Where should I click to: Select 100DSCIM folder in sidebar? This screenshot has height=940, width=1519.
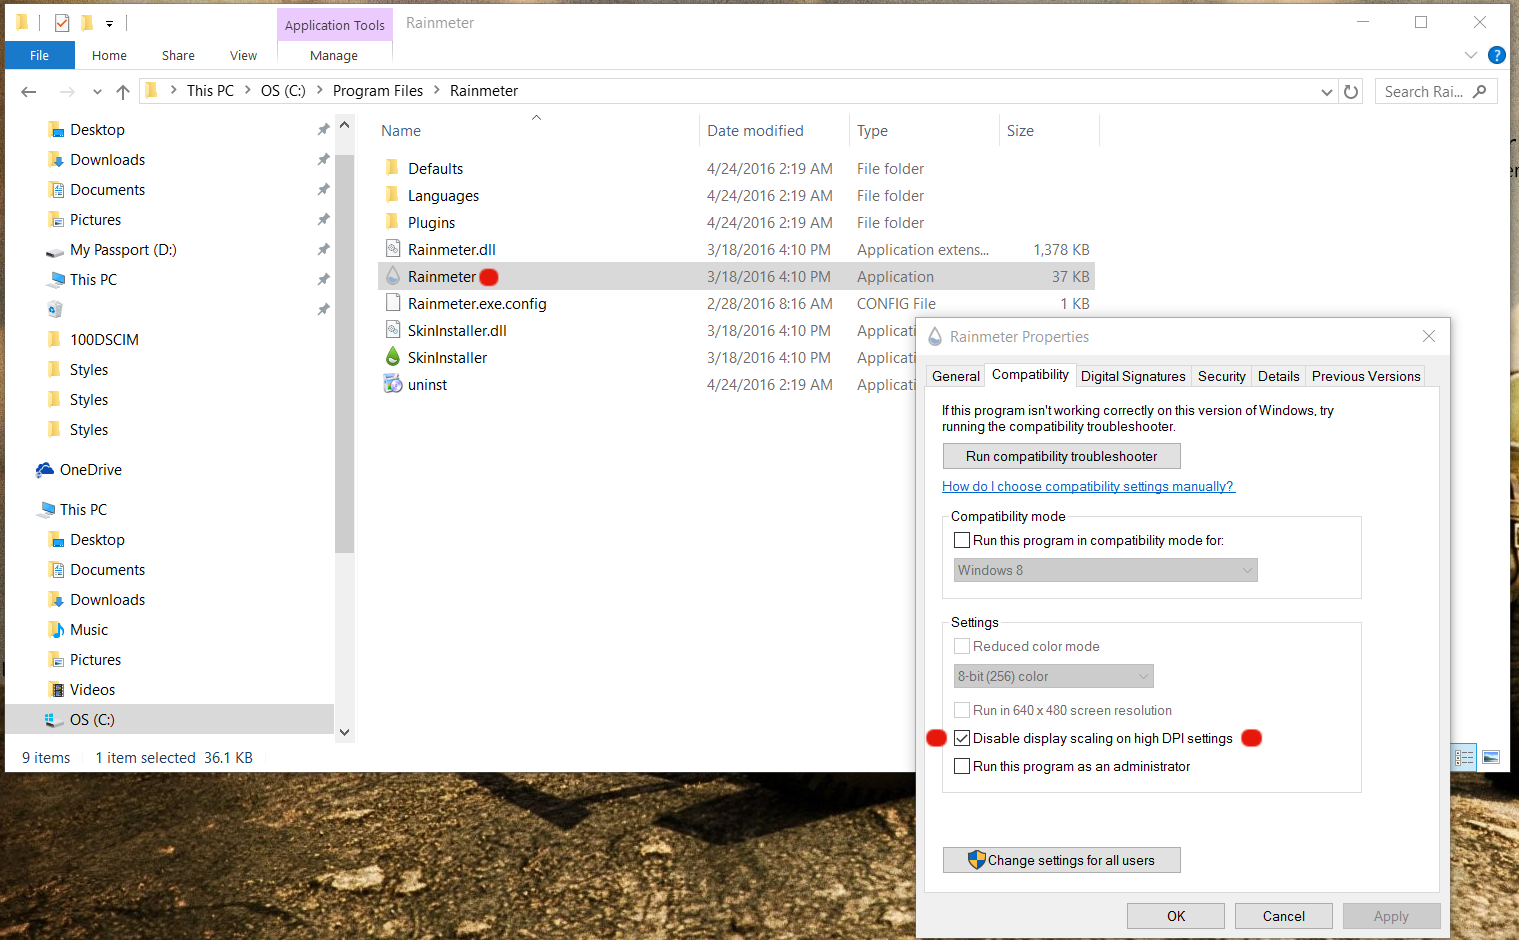[x=104, y=340]
